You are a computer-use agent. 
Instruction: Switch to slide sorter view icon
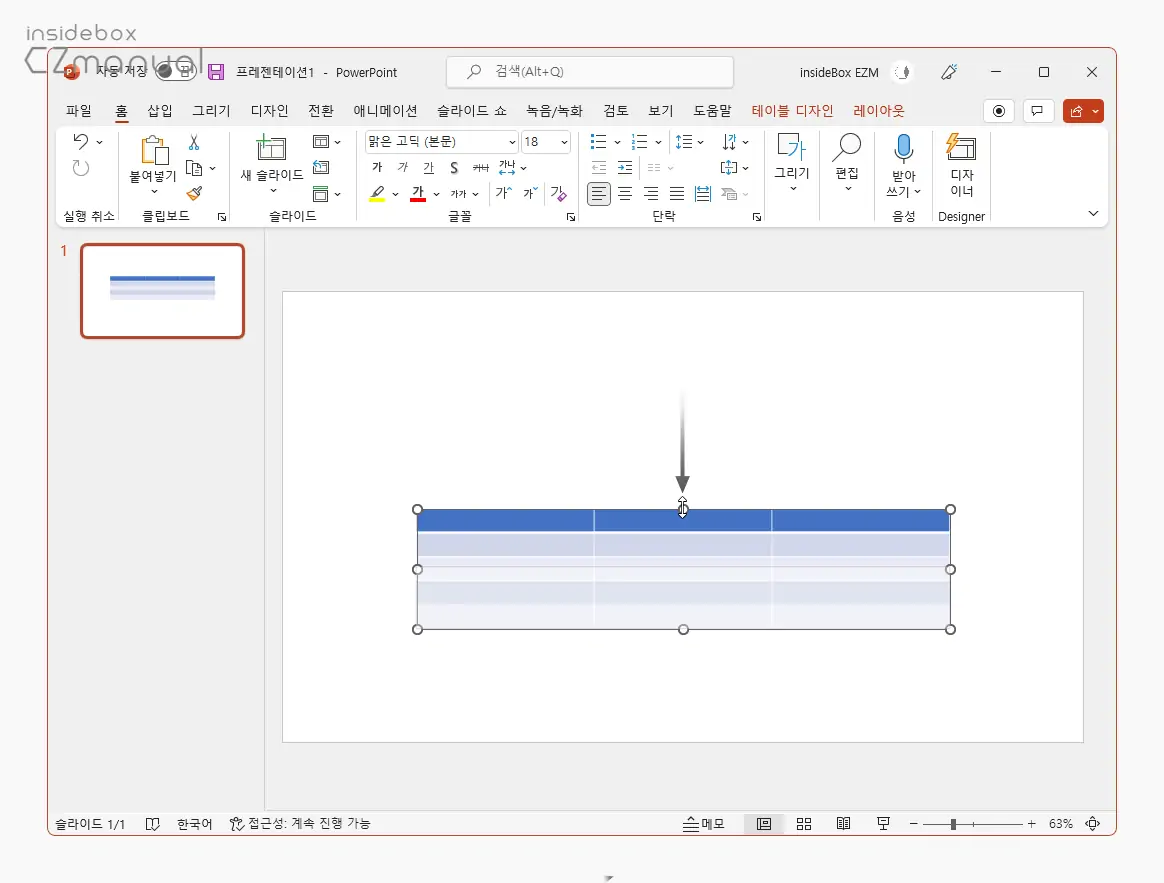[x=804, y=824]
